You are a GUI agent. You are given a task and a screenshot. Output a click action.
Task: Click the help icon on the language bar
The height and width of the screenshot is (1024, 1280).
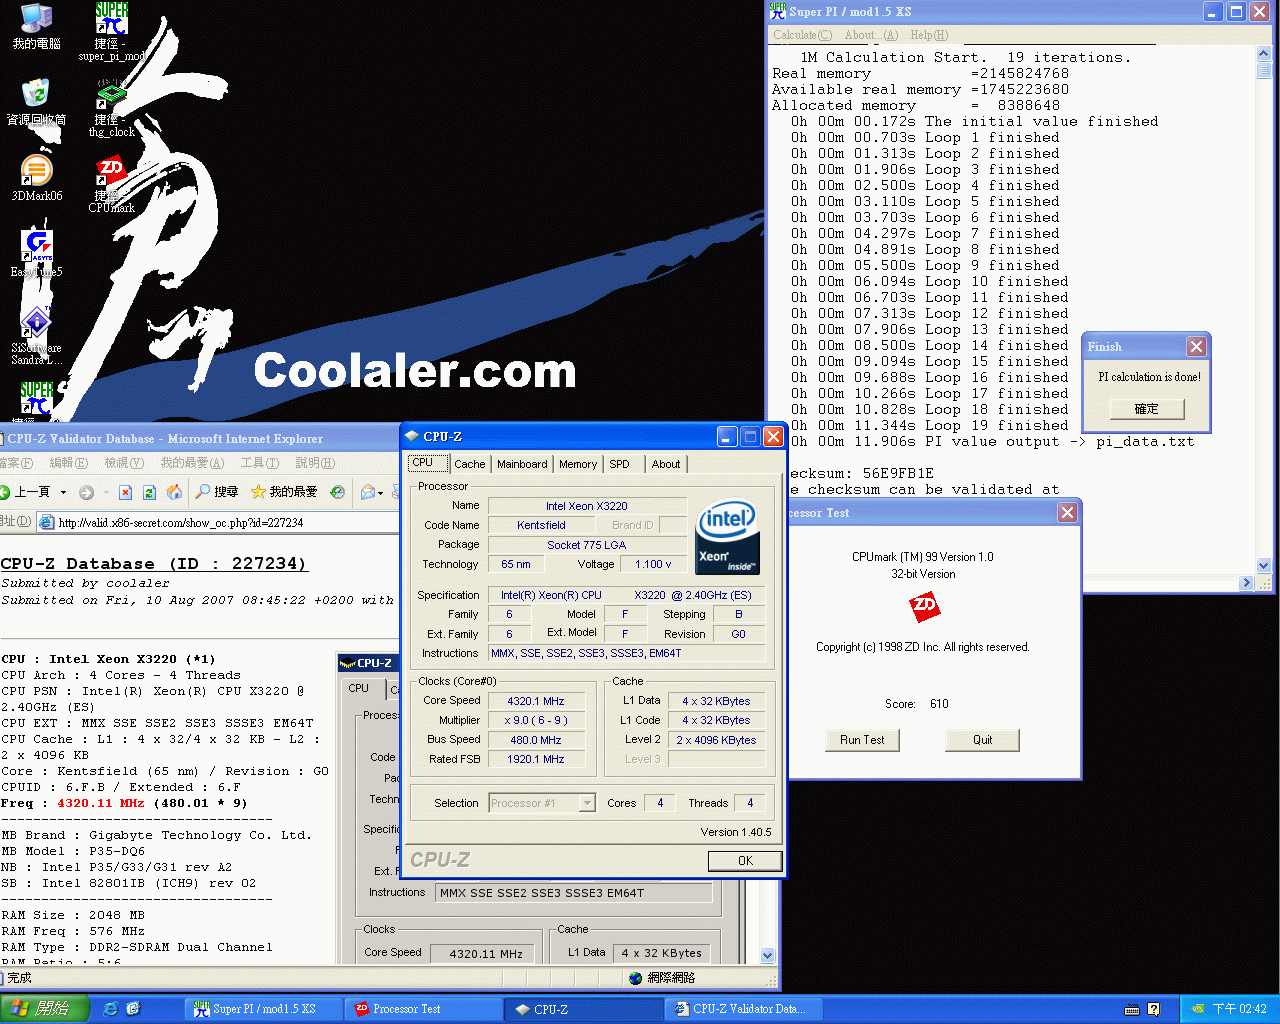pos(1153,1009)
